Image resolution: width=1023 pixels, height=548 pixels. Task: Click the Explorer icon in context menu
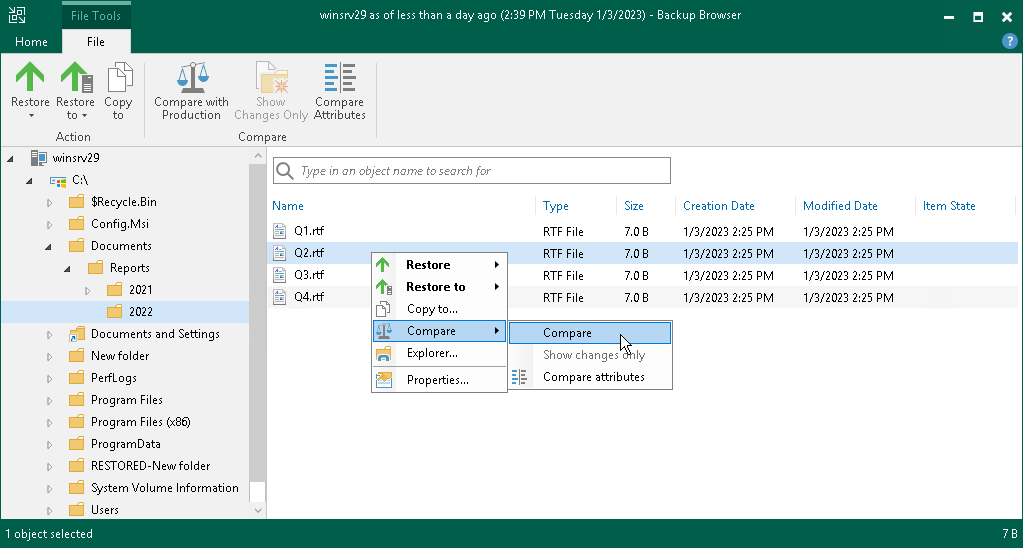point(384,354)
